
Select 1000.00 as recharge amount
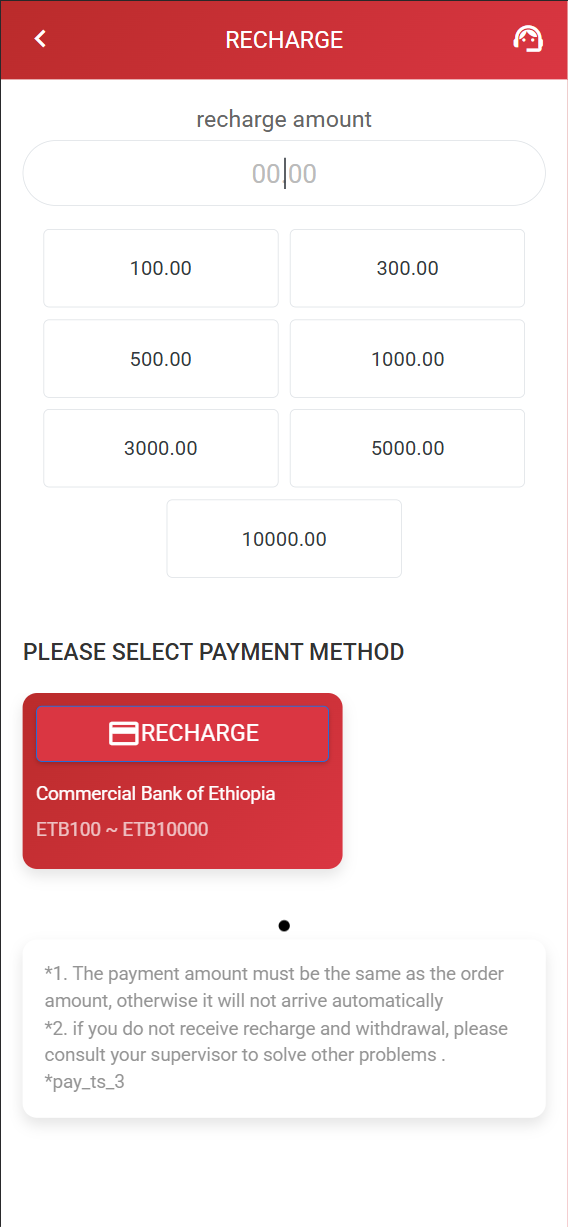pyautogui.click(x=407, y=359)
